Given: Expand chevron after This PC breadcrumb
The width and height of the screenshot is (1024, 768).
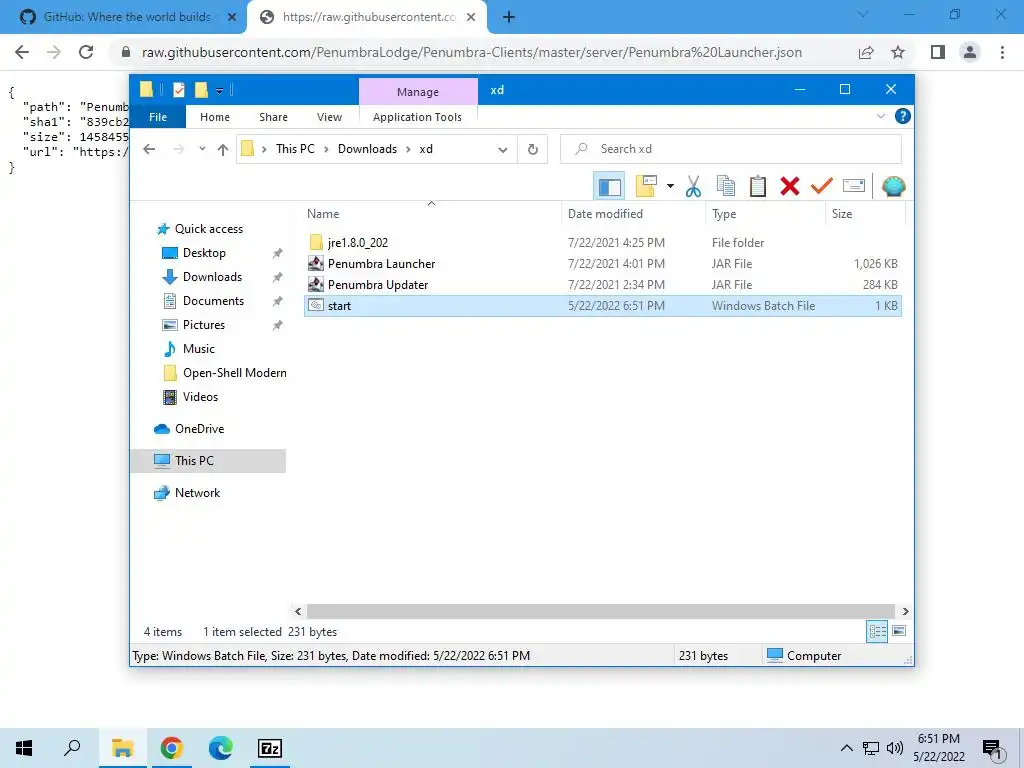Looking at the screenshot, I should click(326, 150).
